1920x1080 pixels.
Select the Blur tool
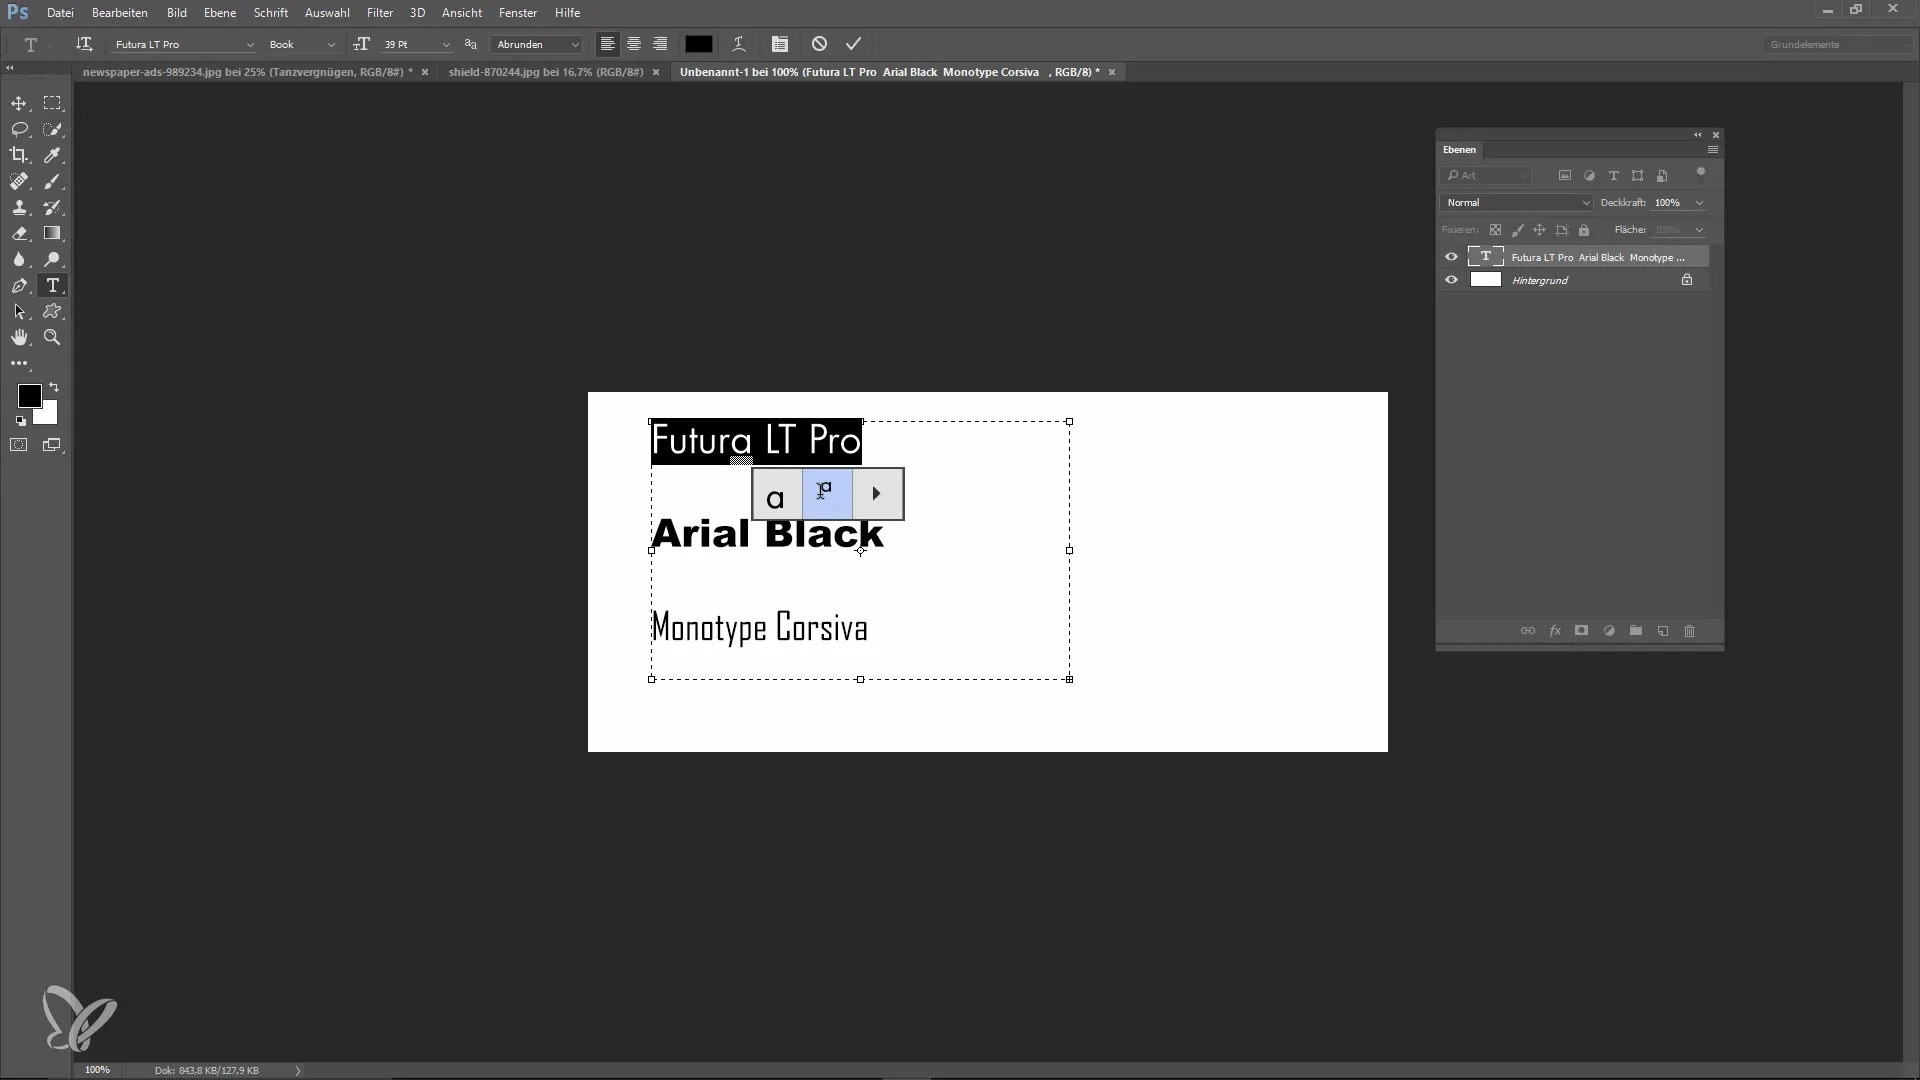(x=19, y=259)
